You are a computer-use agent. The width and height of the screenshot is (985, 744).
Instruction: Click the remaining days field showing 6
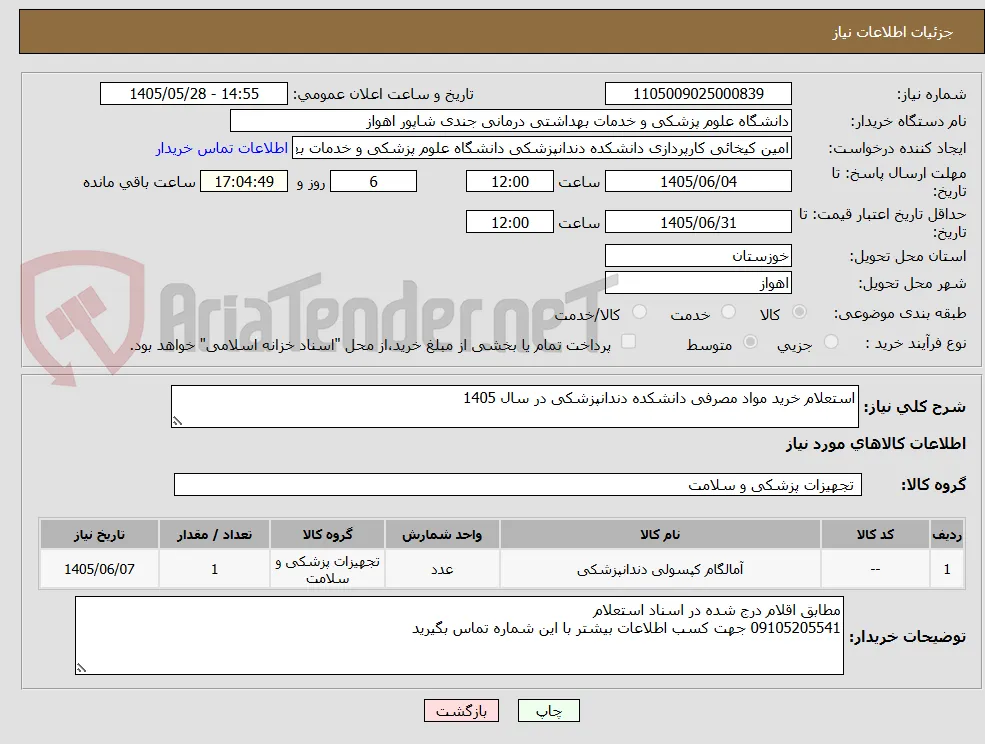coord(373,182)
